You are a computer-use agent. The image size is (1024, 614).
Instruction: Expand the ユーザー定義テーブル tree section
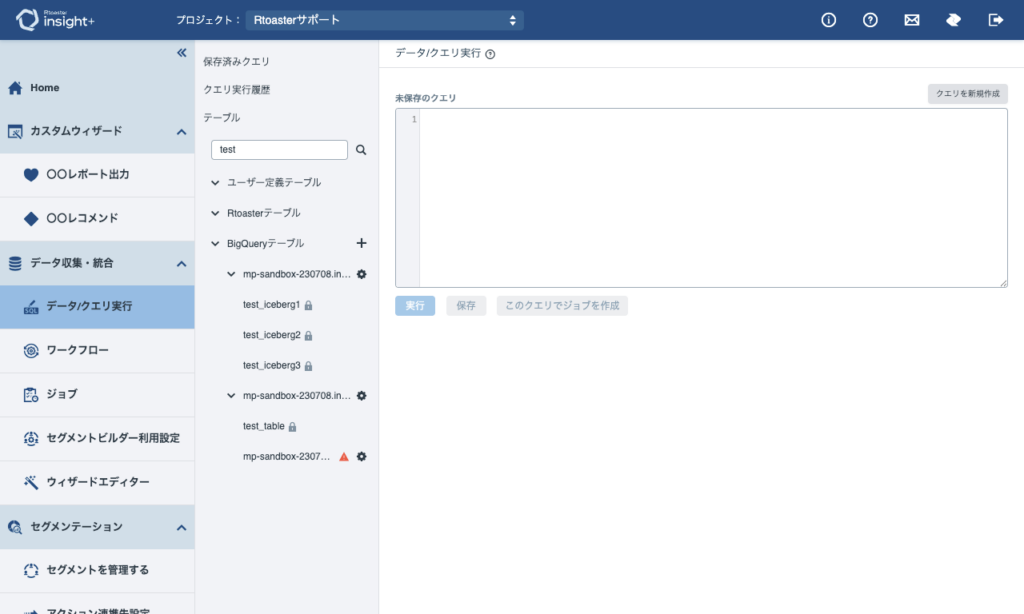click(x=215, y=183)
